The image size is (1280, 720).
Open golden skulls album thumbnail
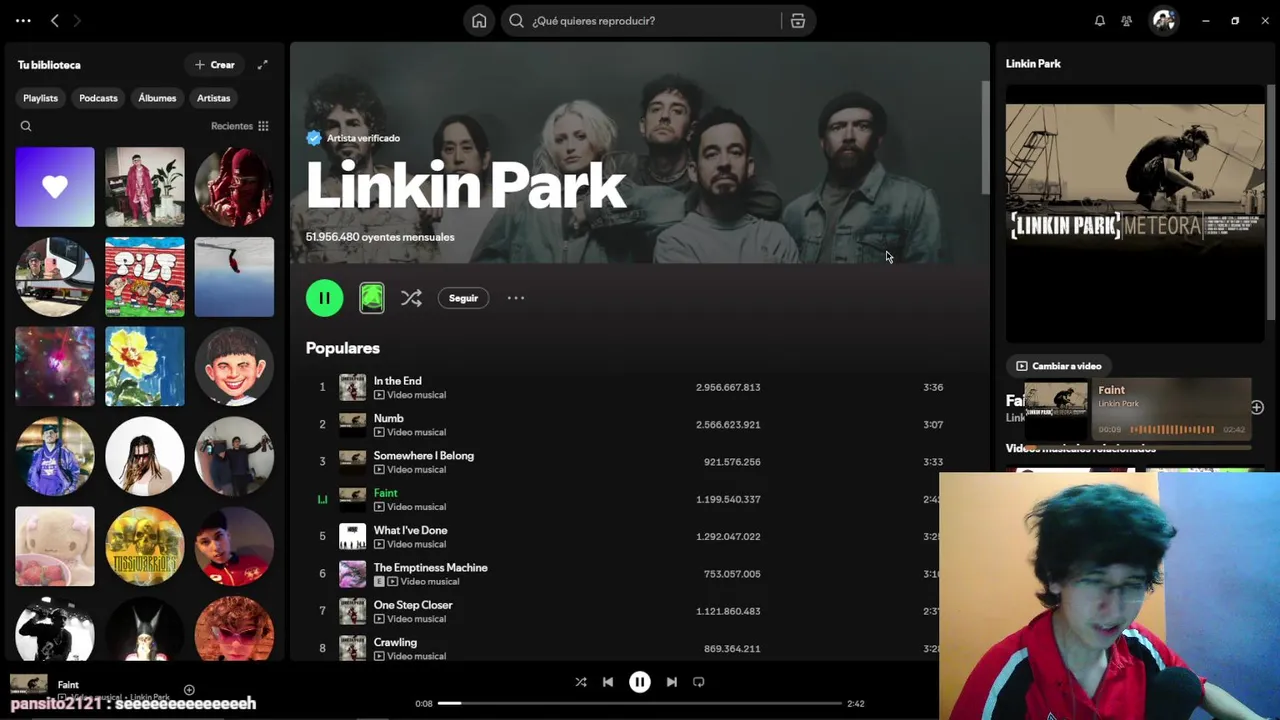[x=145, y=546]
